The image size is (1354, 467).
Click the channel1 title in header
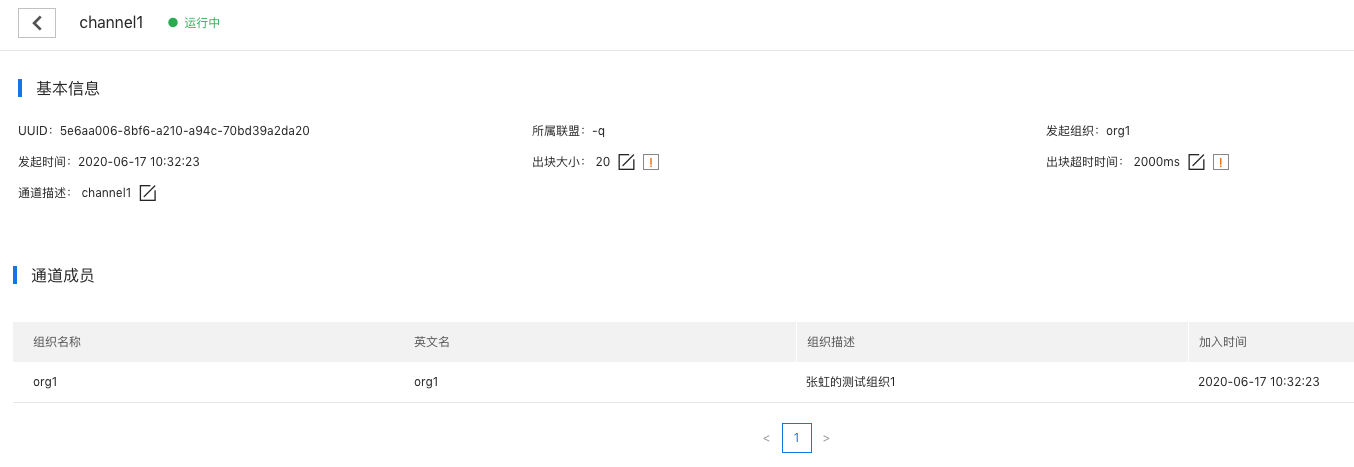(x=111, y=23)
